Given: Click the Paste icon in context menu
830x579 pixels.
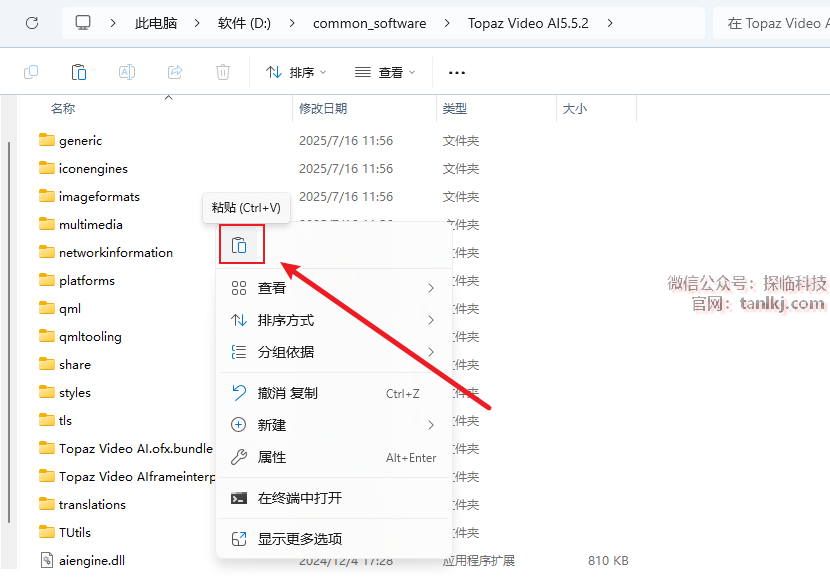Looking at the screenshot, I should (x=239, y=245).
